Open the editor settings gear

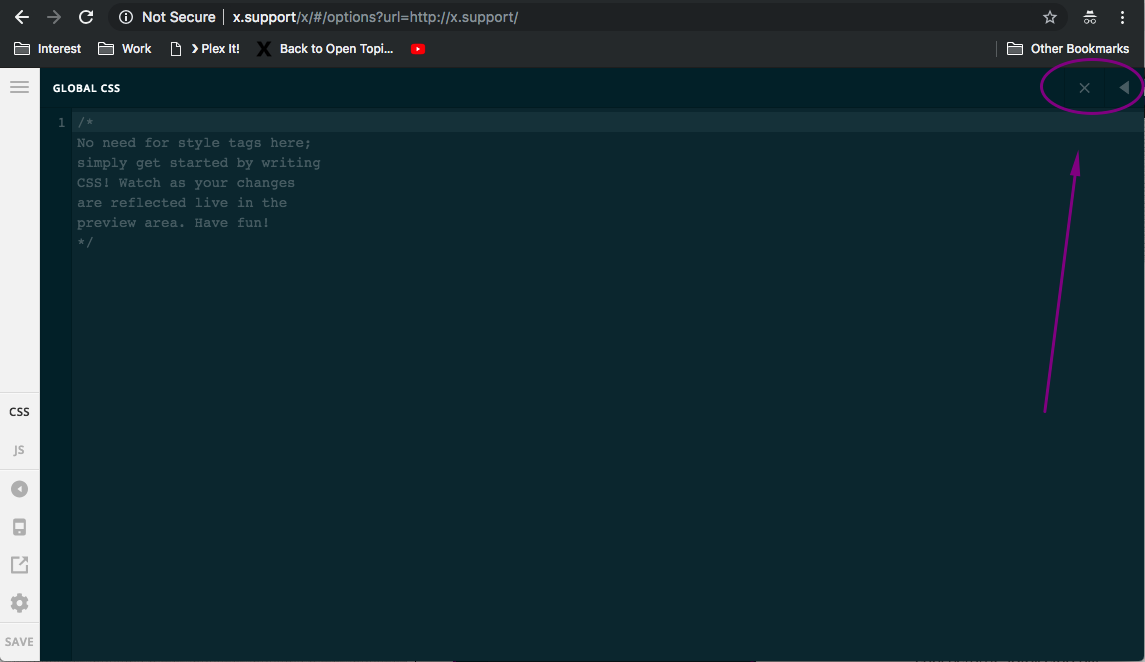[x=19, y=602]
